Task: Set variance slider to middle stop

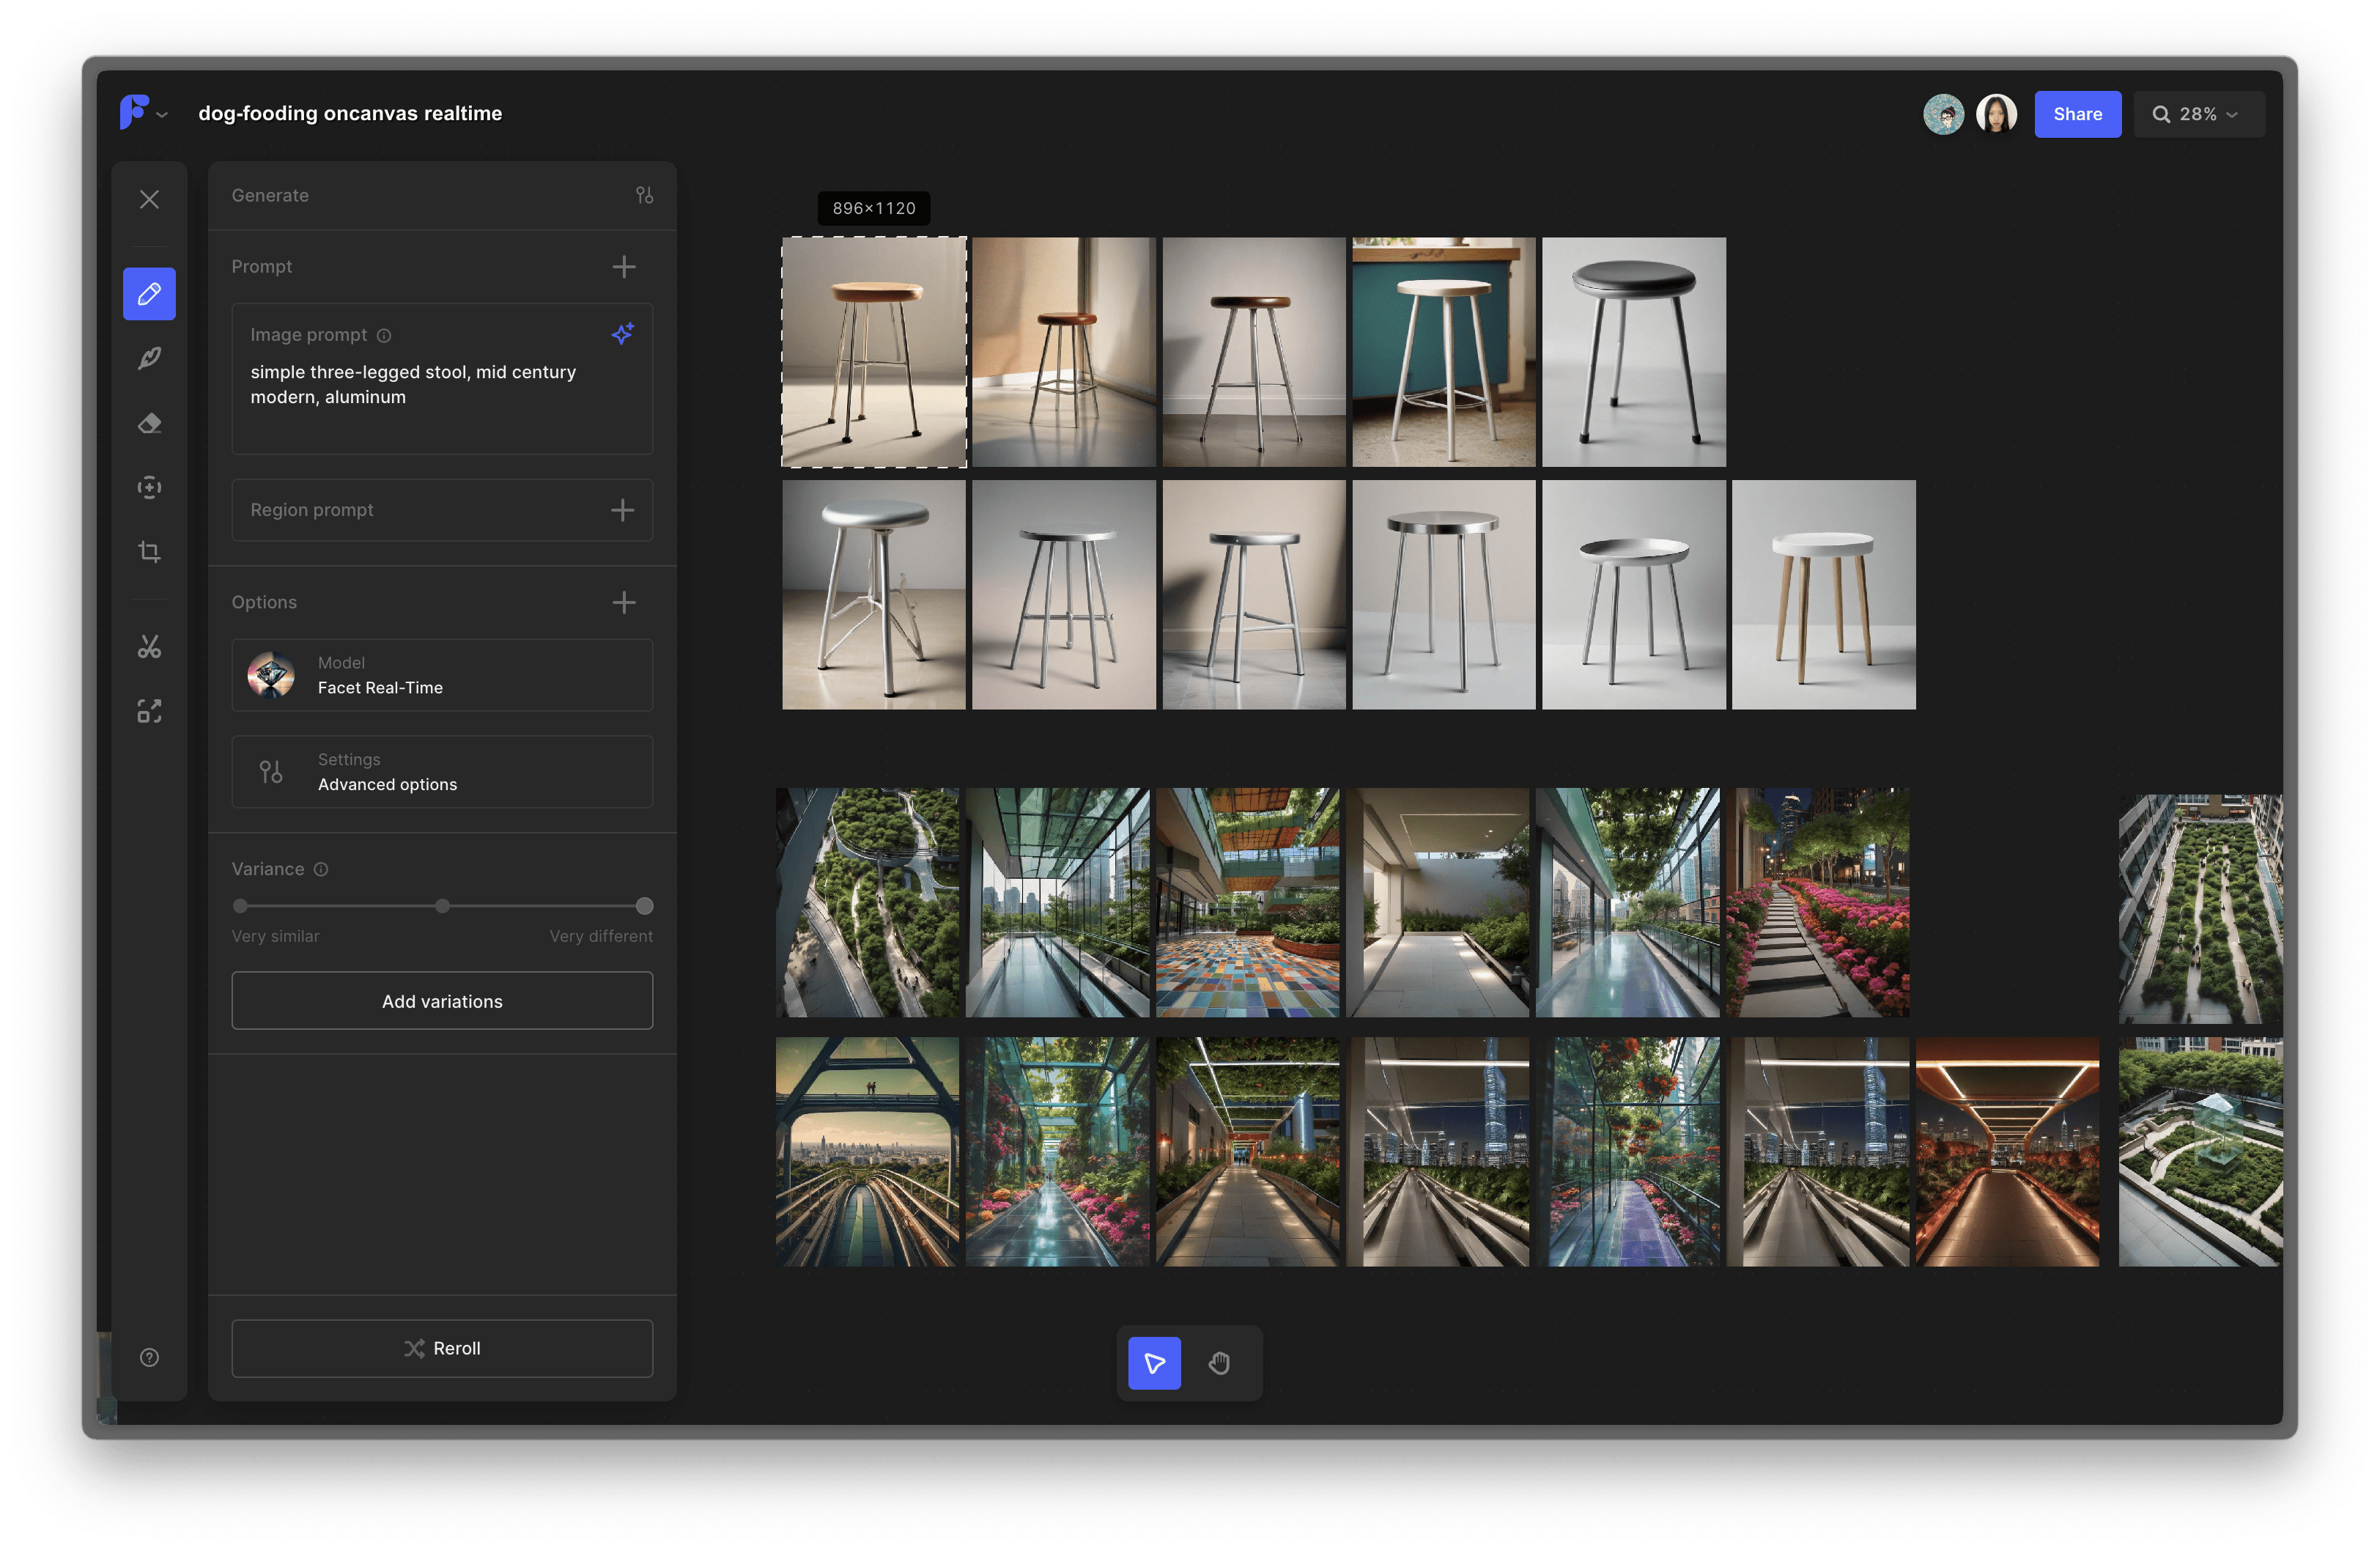Action: point(442,906)
